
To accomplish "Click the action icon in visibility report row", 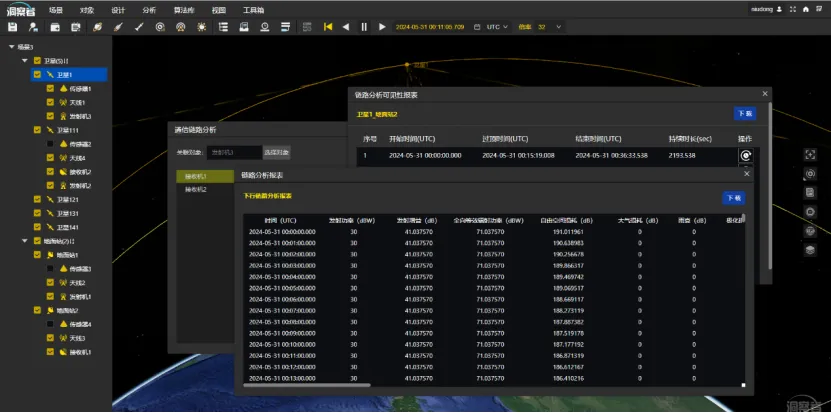I will click(x=745, y=156).
